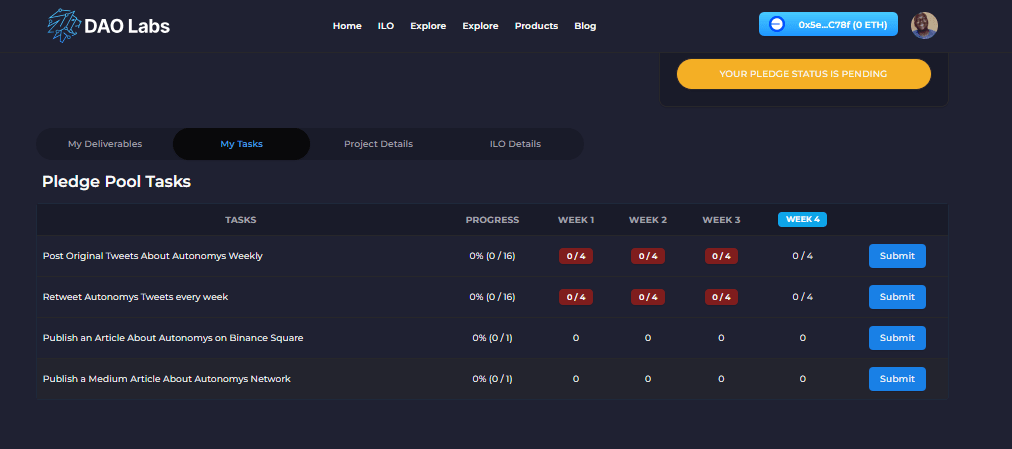Click the WEEK 2 column header
This screenshot has height=449, width=1012.
tap(648, 220)
